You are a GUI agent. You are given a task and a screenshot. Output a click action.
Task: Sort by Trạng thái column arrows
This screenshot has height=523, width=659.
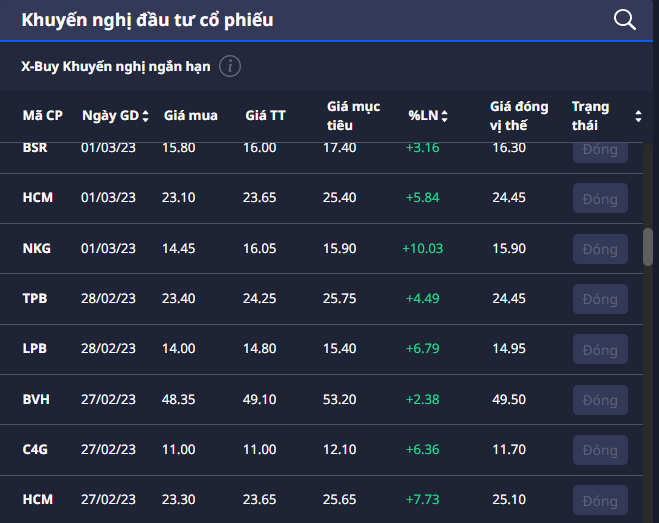pyautogui.click(x=638, y=116)
